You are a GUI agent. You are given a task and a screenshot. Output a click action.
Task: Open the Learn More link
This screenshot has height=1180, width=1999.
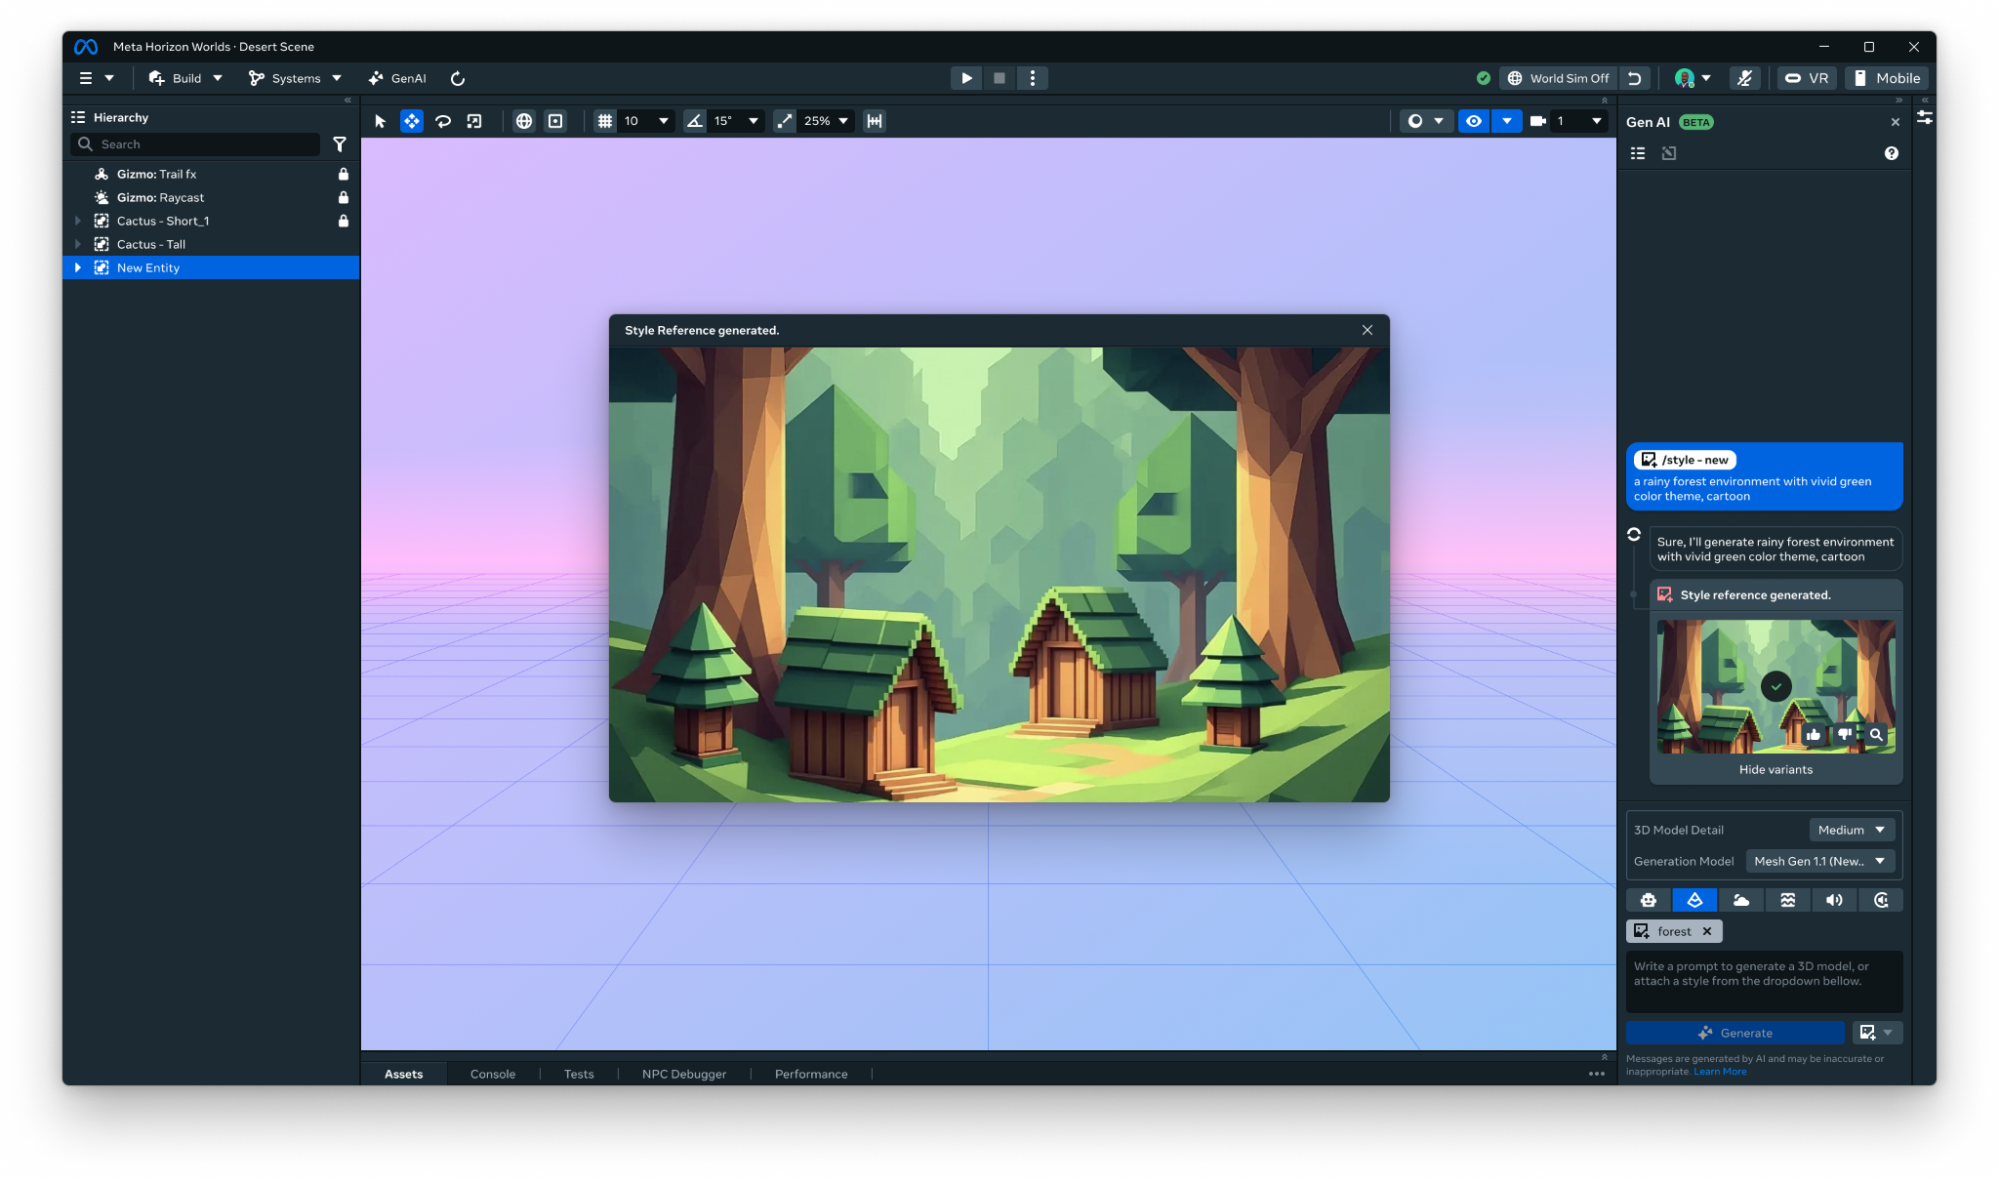(x=1720, y=1072)
